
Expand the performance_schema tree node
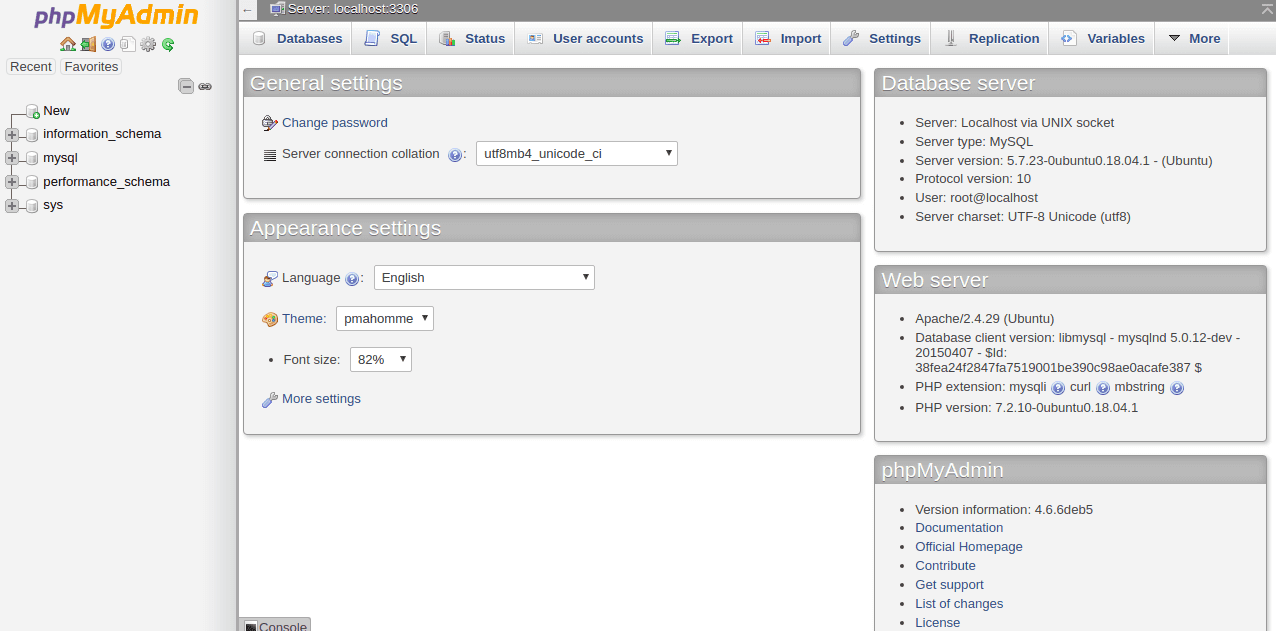pyautogui.click(x=12, y=182)
